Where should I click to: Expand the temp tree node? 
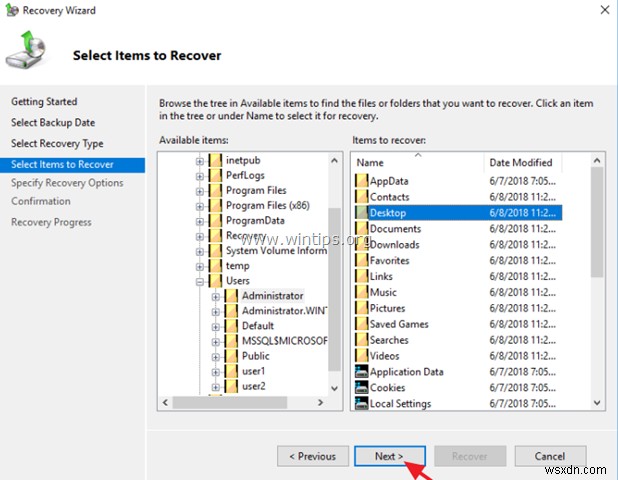click(x=200, y=267)
